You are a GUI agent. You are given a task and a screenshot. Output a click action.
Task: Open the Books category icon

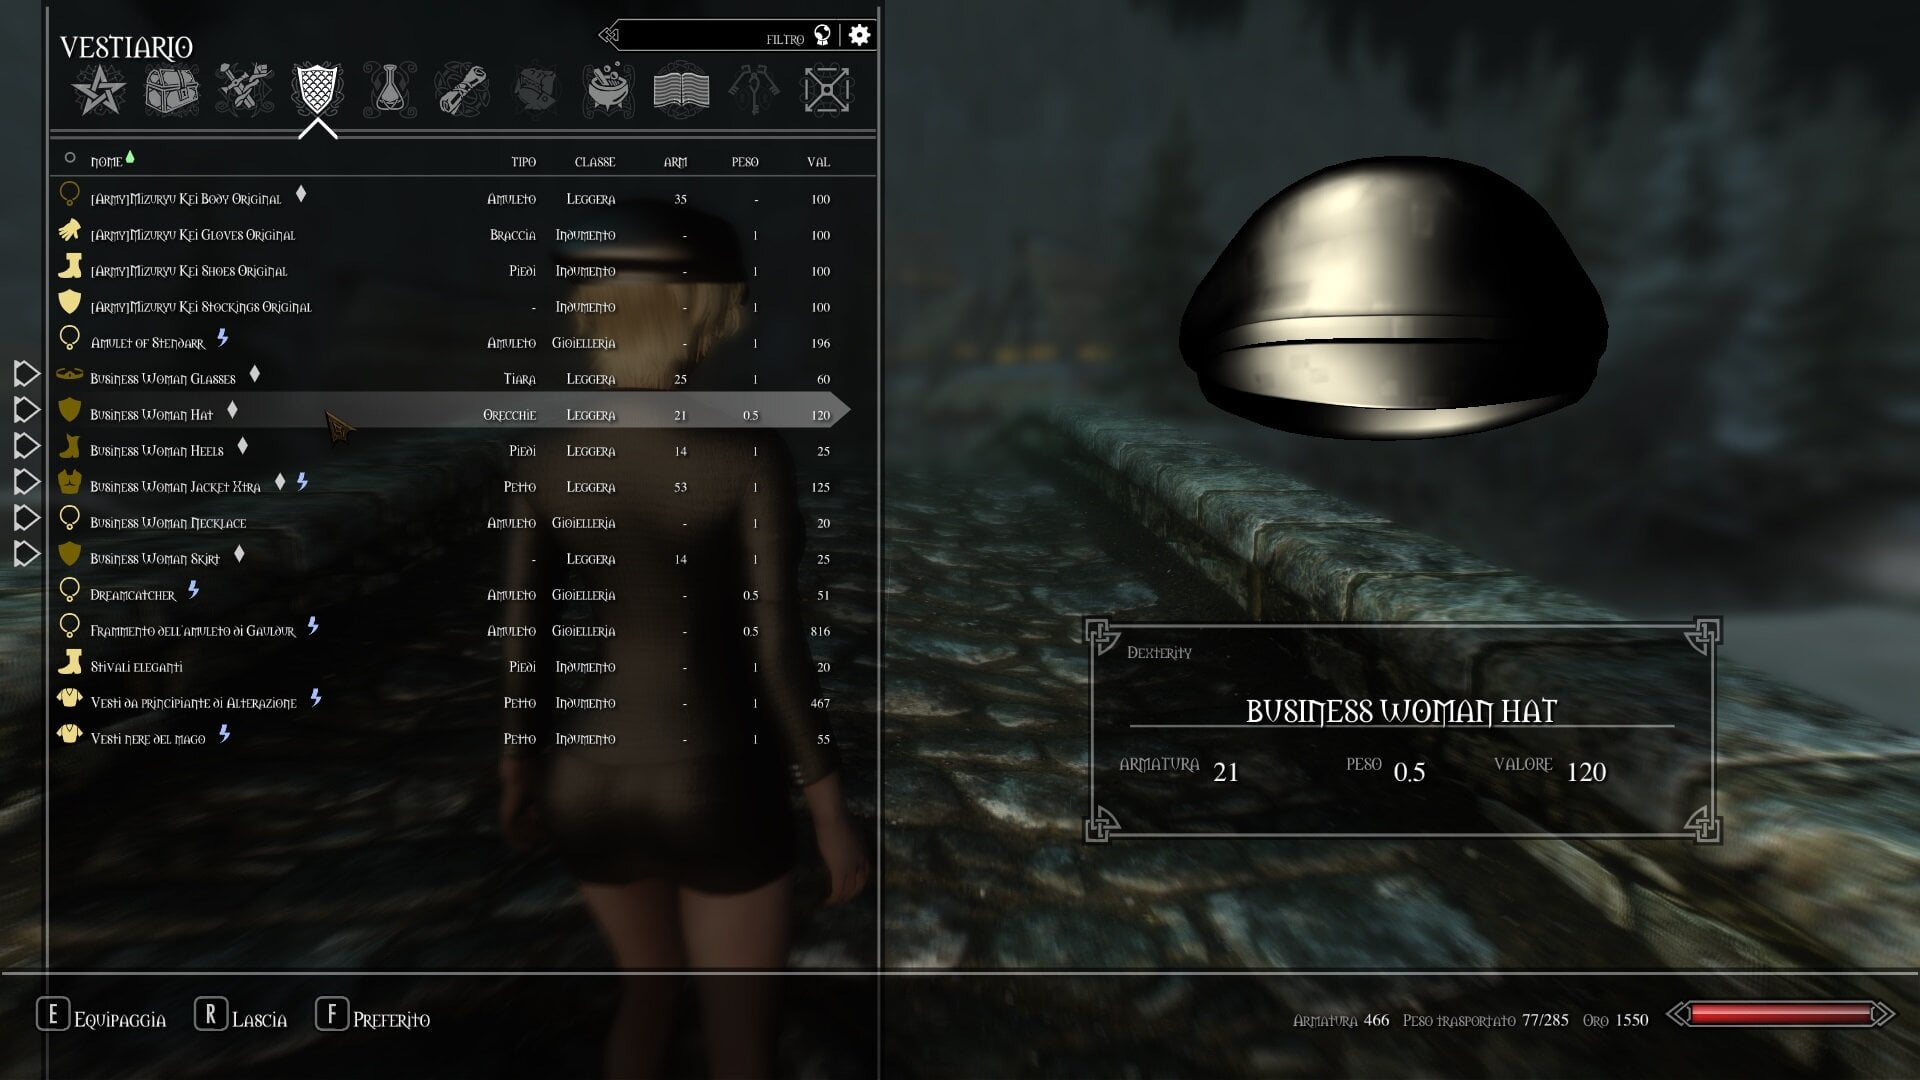(681, 90)
